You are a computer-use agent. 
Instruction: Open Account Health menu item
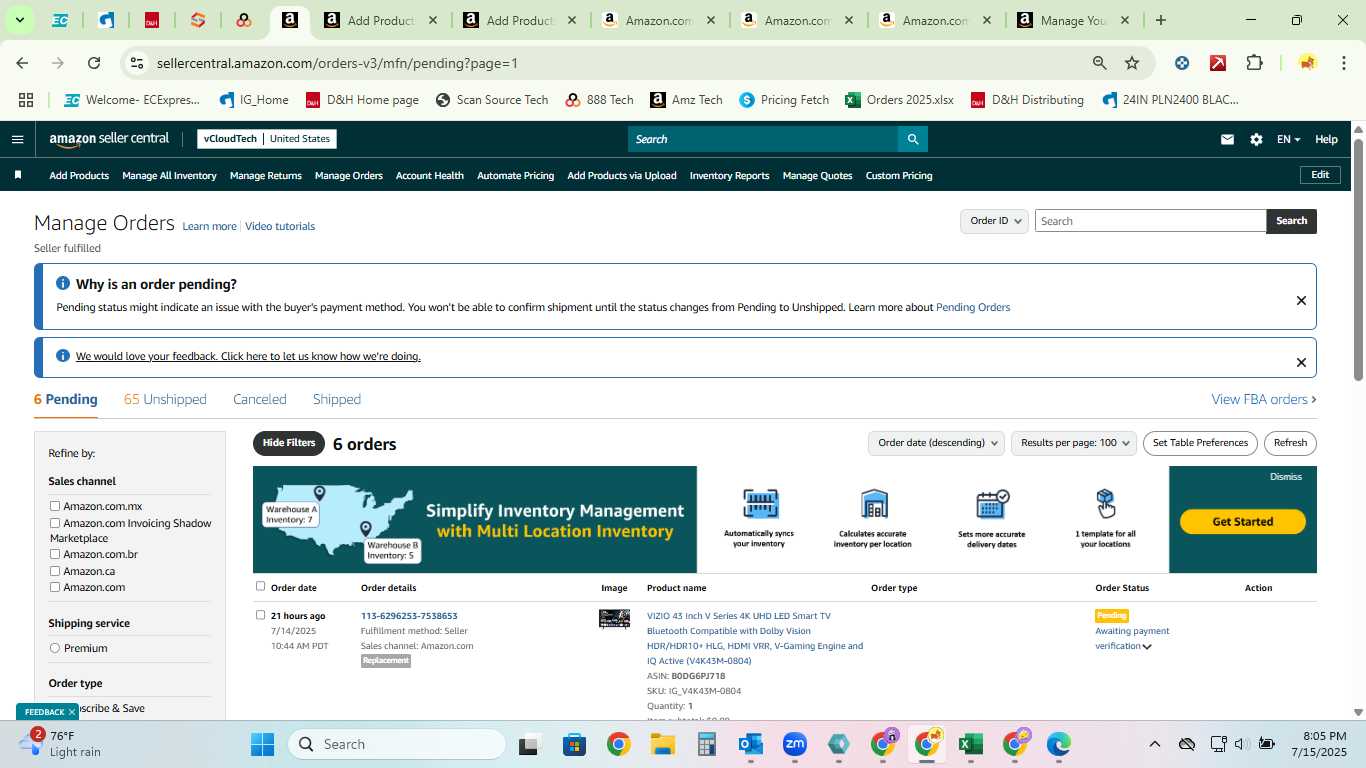click(x=430, y=175)
